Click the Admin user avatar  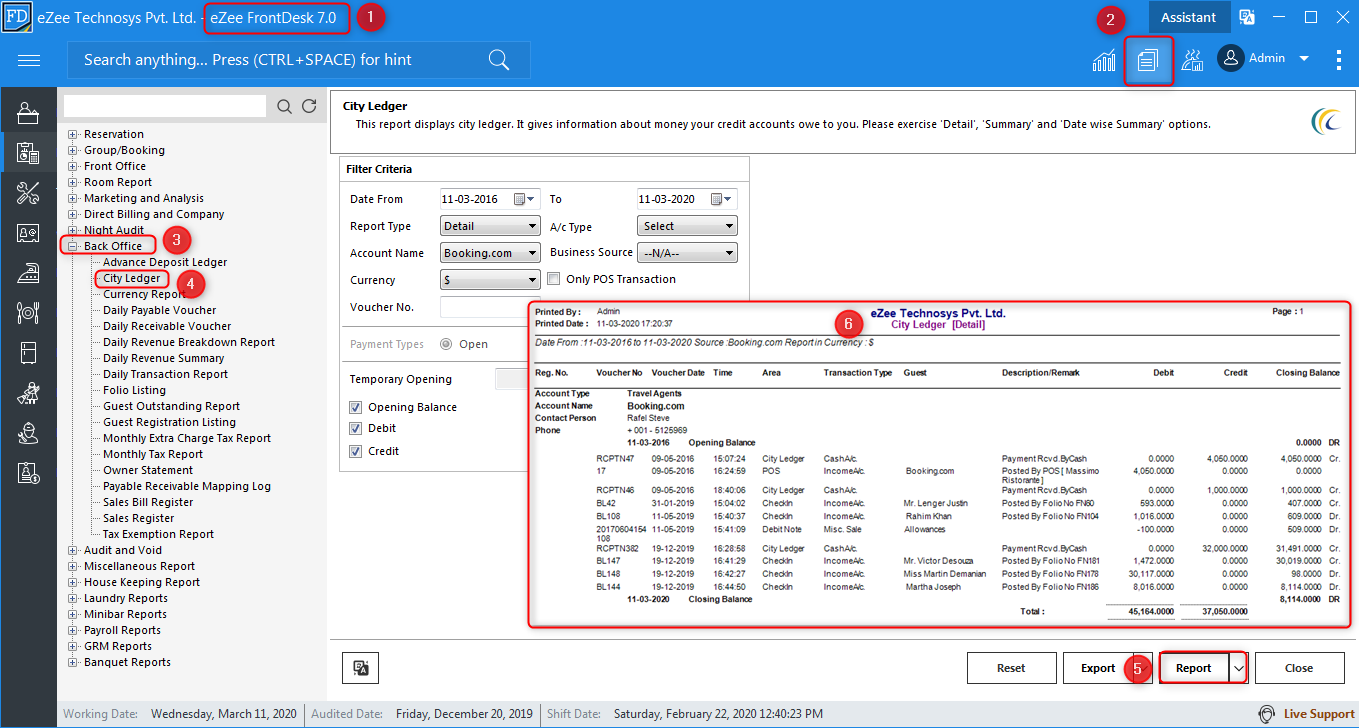(1230, 58)
